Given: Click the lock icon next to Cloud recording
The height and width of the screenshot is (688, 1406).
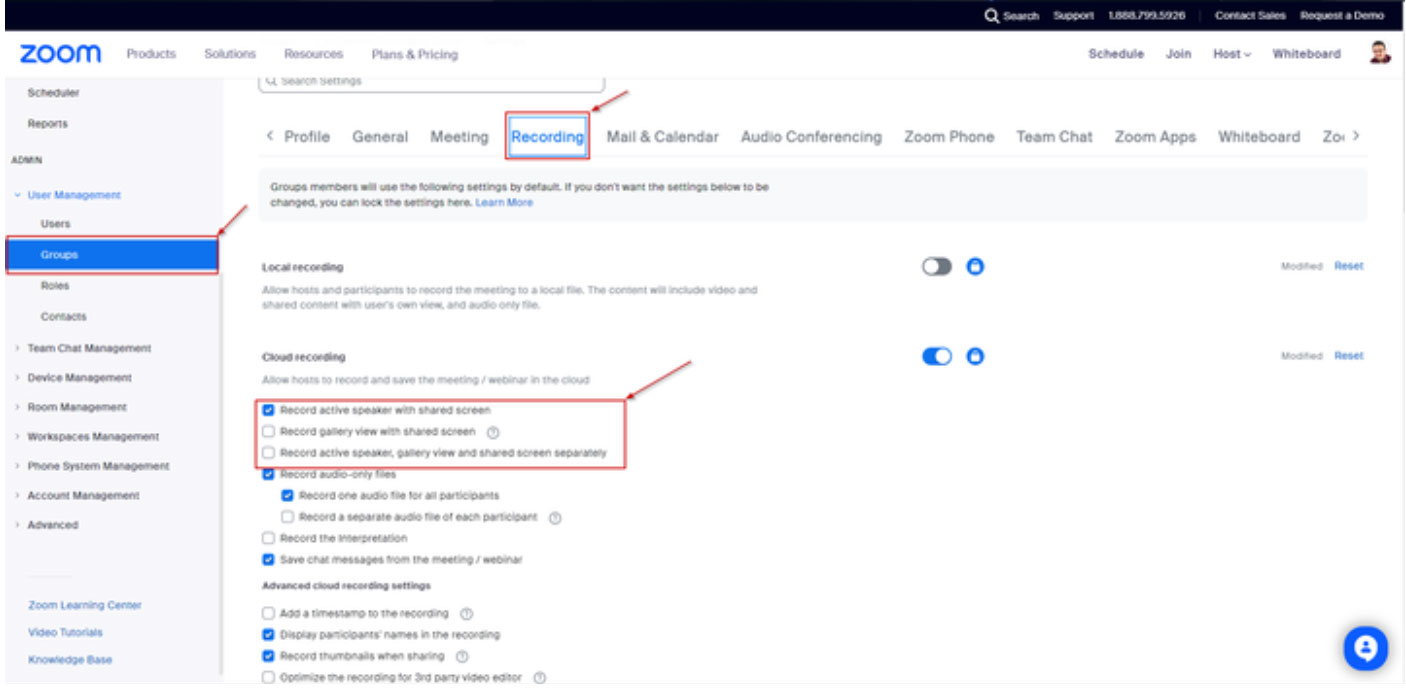Looking at the screenshot, I should tap(973, 355).
